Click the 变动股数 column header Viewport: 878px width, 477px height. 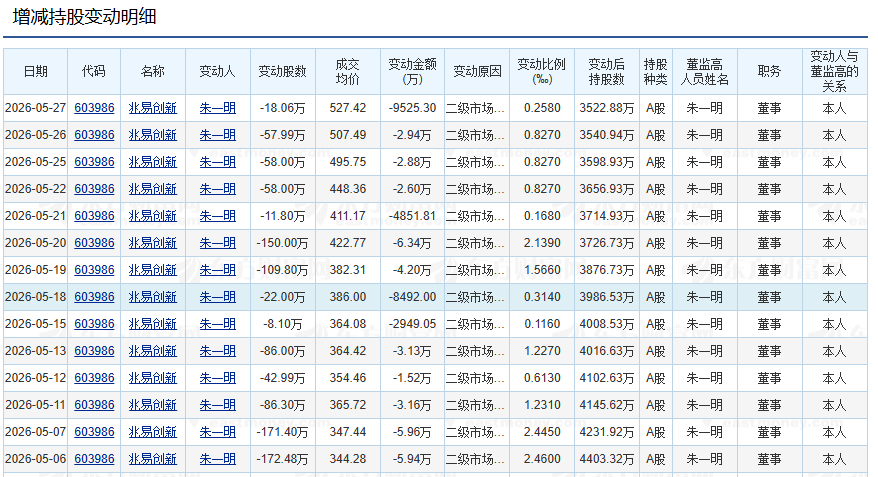coord(283,72)
